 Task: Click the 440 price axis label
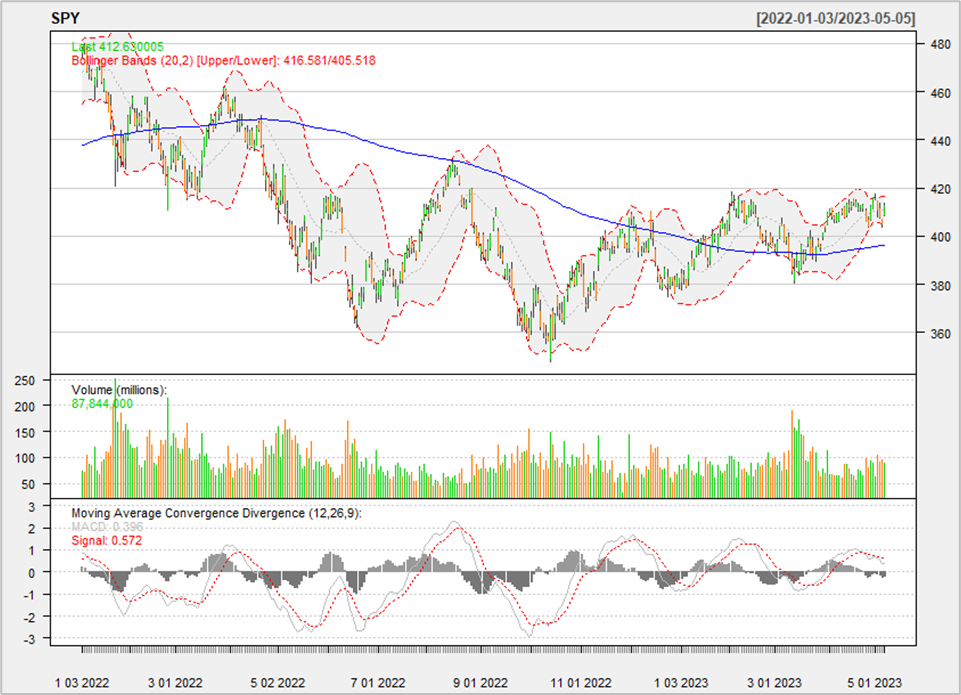[941, 140]
